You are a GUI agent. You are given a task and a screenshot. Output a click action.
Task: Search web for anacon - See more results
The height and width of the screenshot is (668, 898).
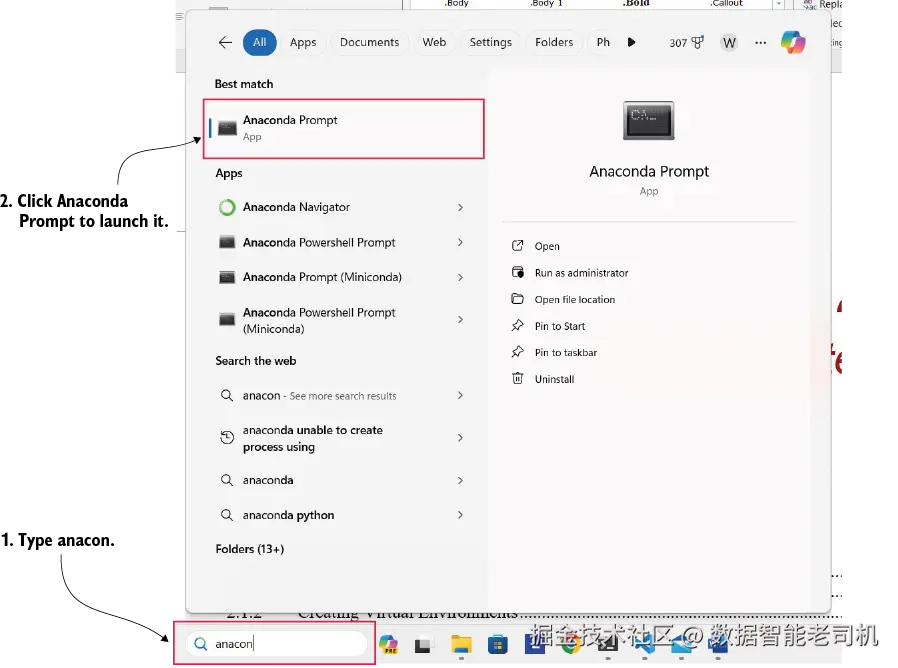pyautogui.click(x=342, y=395)
